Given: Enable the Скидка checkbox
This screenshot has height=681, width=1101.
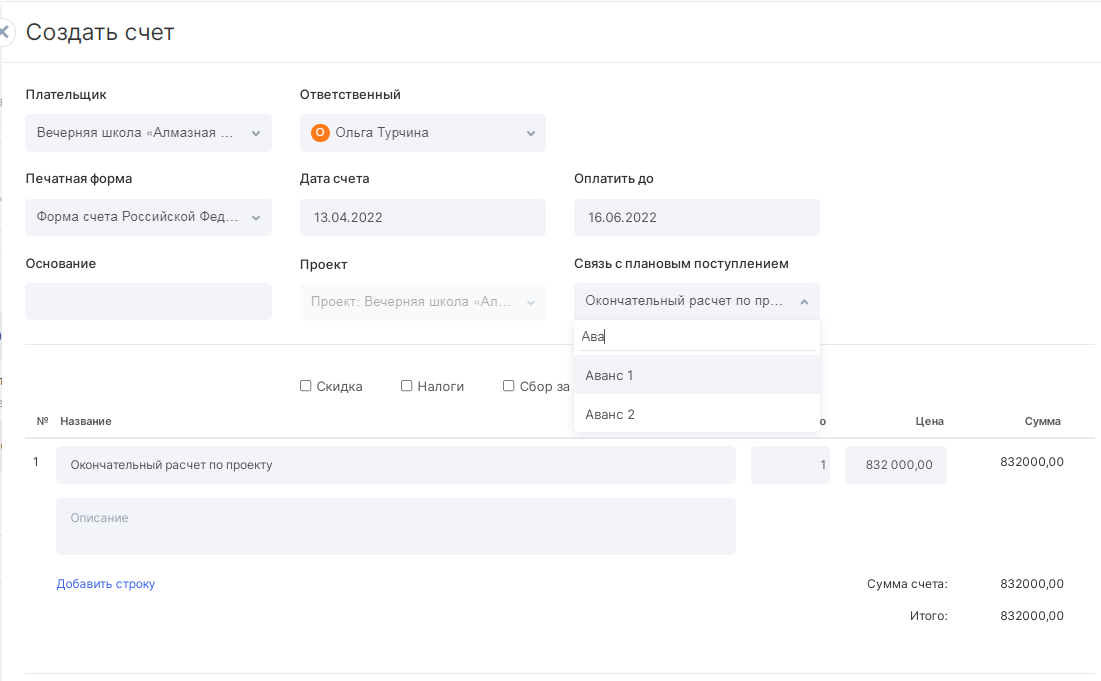Looking at the screenshot, I should [x=306, y=386].
